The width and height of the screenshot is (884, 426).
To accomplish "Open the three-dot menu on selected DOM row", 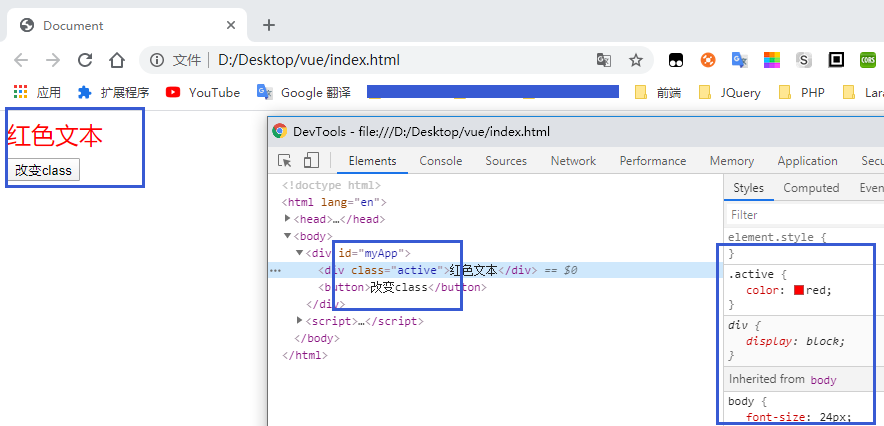I will point(275,270).
